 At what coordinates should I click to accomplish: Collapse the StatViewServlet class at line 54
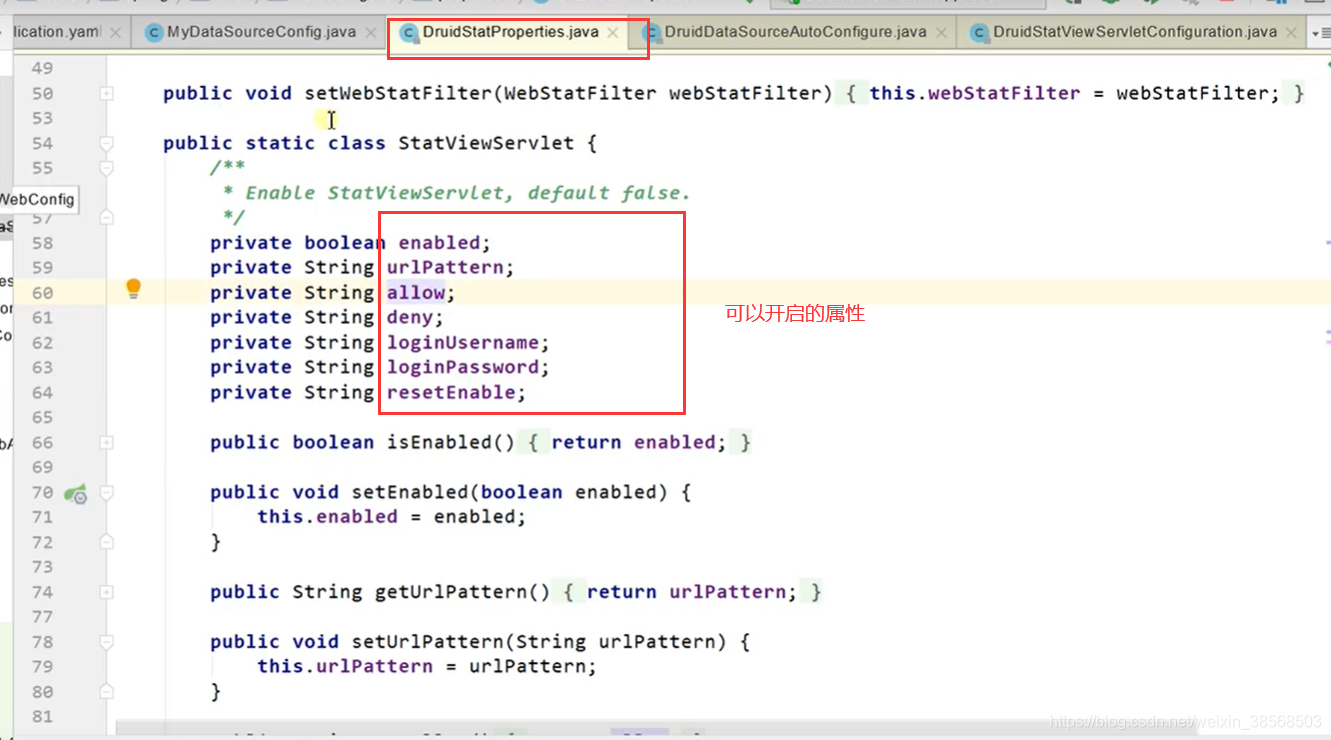tap(106, 144)
